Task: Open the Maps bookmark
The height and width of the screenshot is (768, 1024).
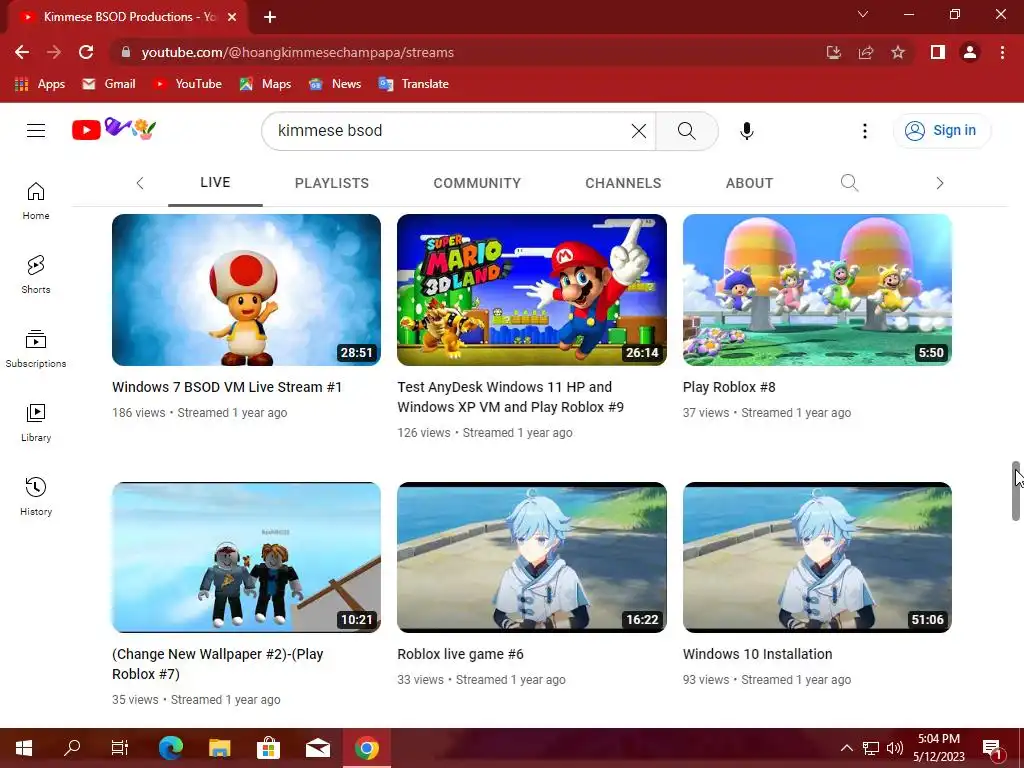Action: click(x=265, y=84)
